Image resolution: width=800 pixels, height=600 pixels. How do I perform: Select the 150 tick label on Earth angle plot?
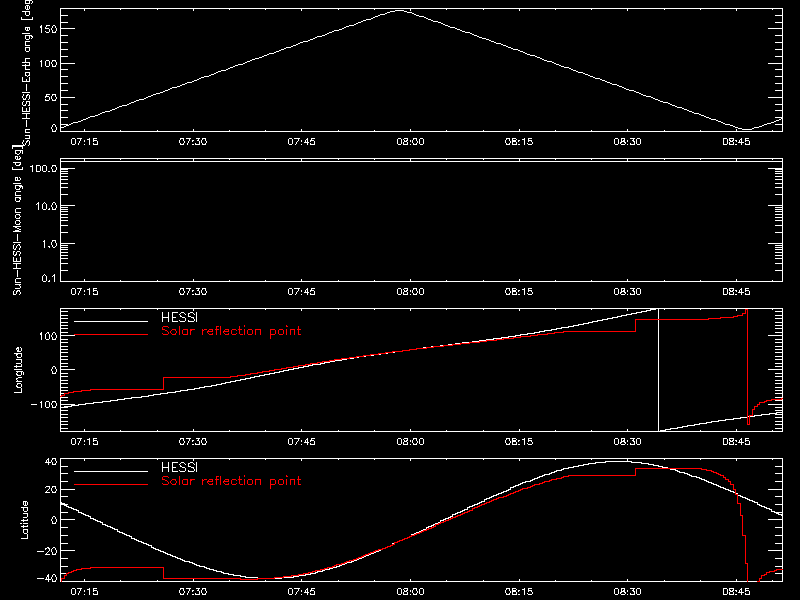47,29
